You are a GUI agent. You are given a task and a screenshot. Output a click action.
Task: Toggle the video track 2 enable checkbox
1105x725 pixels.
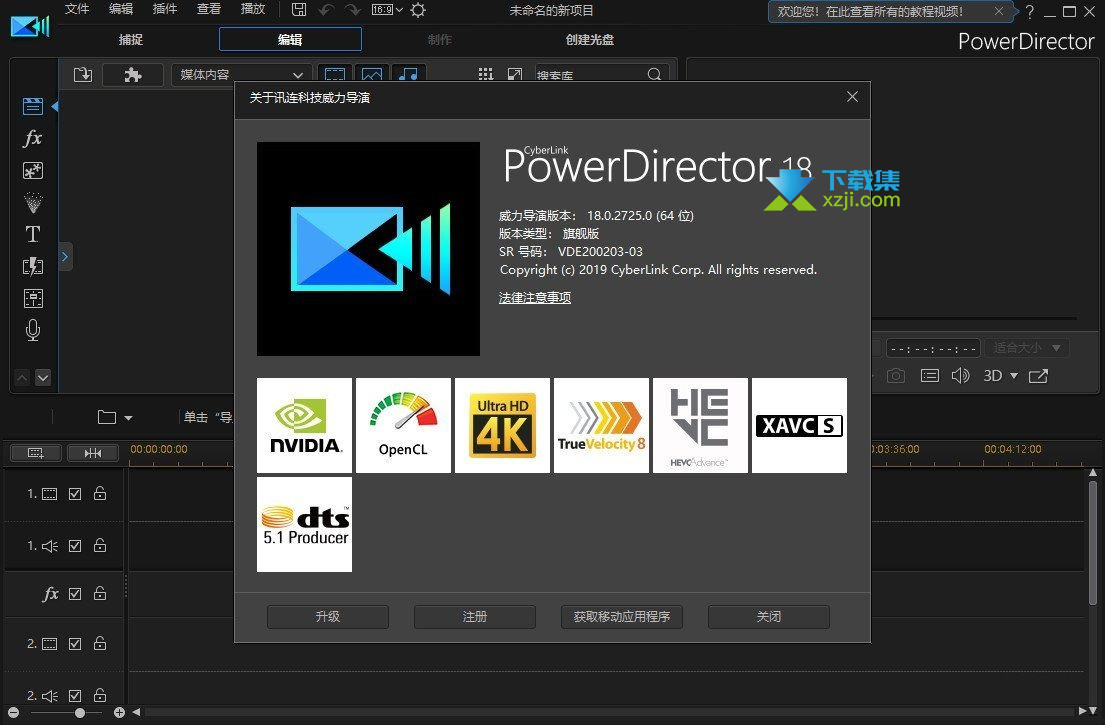point(75,644)
